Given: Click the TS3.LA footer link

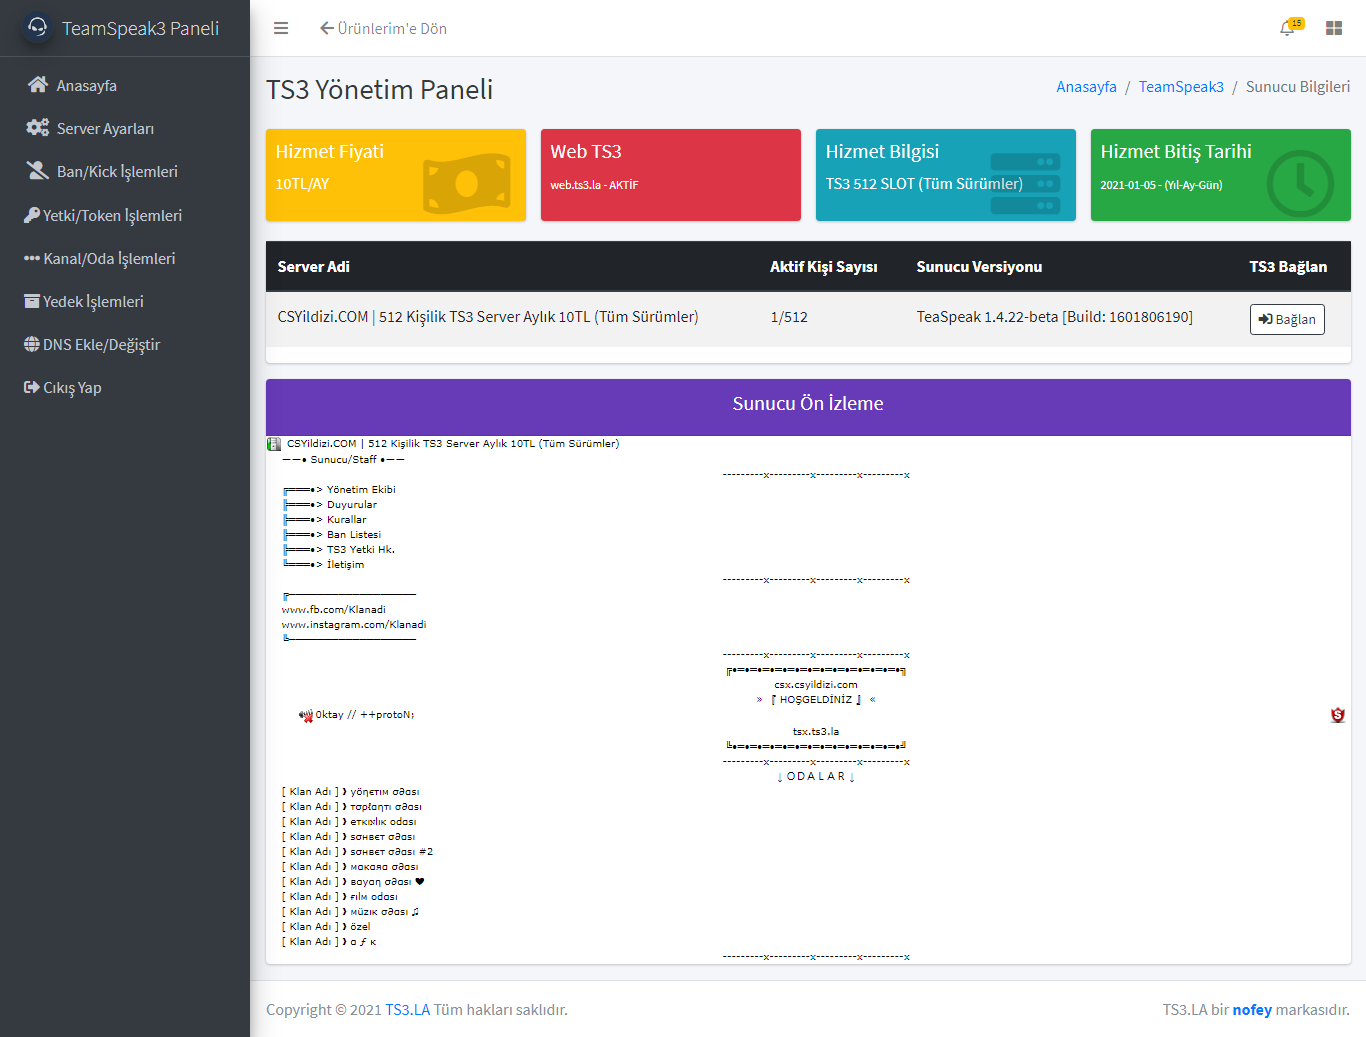Looking at the screenshot, I should 407,1010.
